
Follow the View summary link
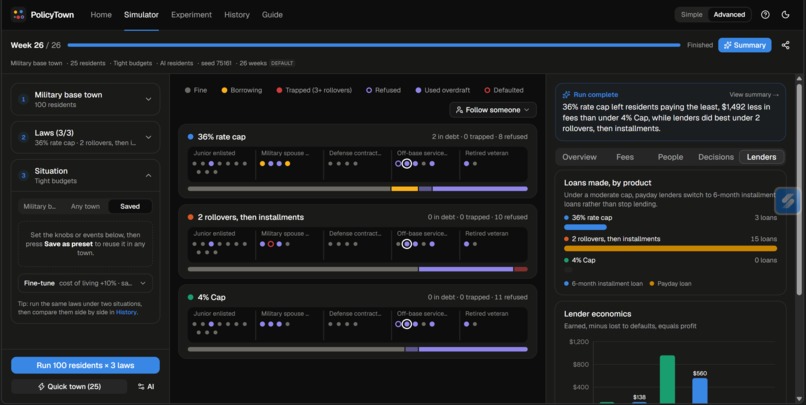(x=754, y=95)
